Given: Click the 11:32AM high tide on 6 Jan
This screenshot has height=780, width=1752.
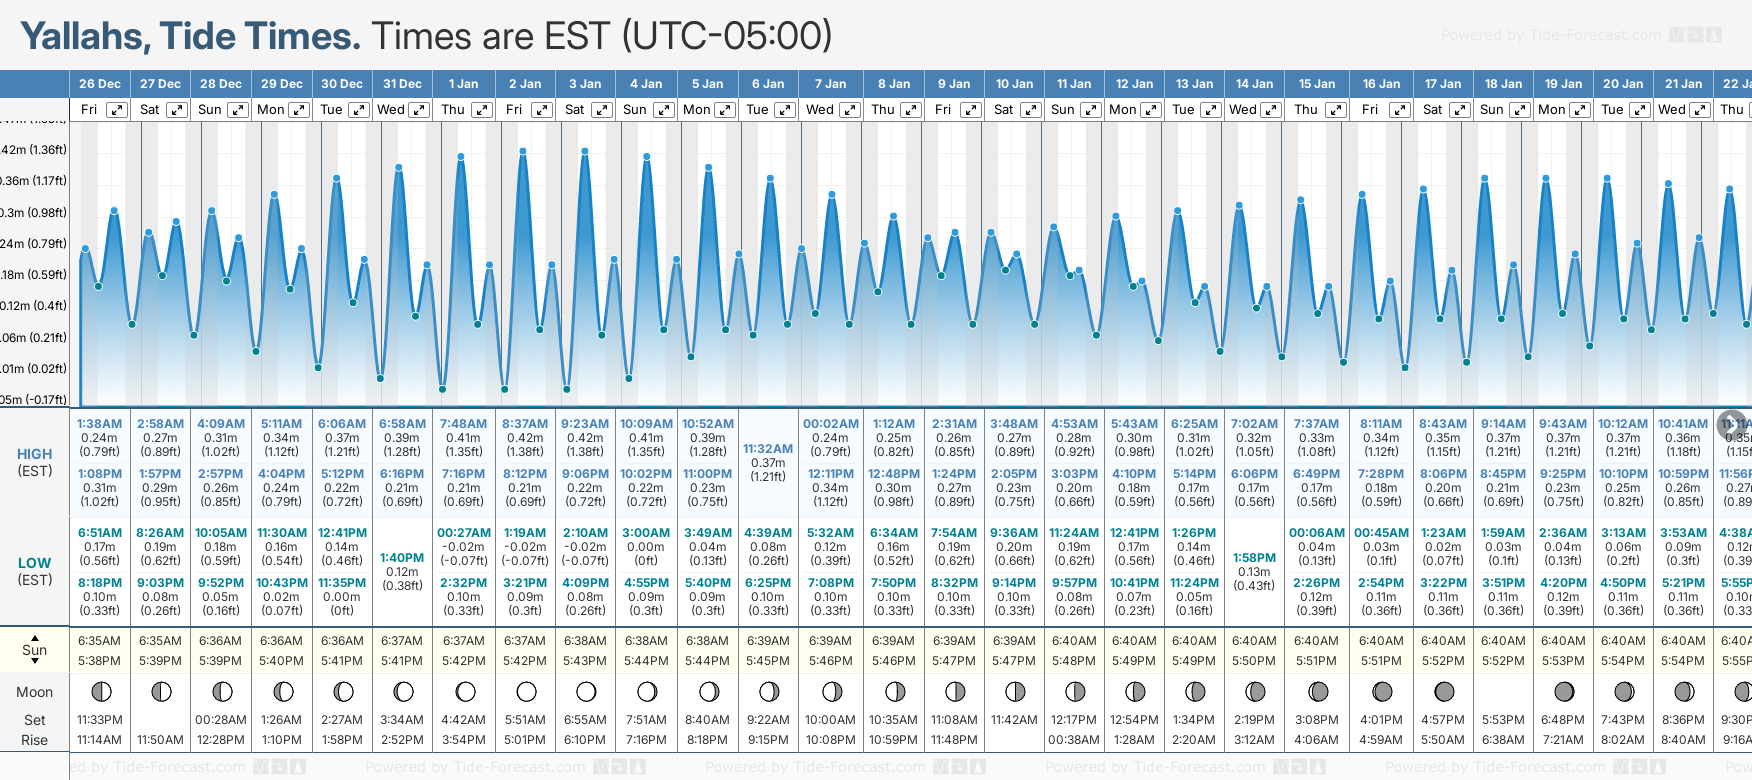Looking at the screenshot, I should (768, 449).
